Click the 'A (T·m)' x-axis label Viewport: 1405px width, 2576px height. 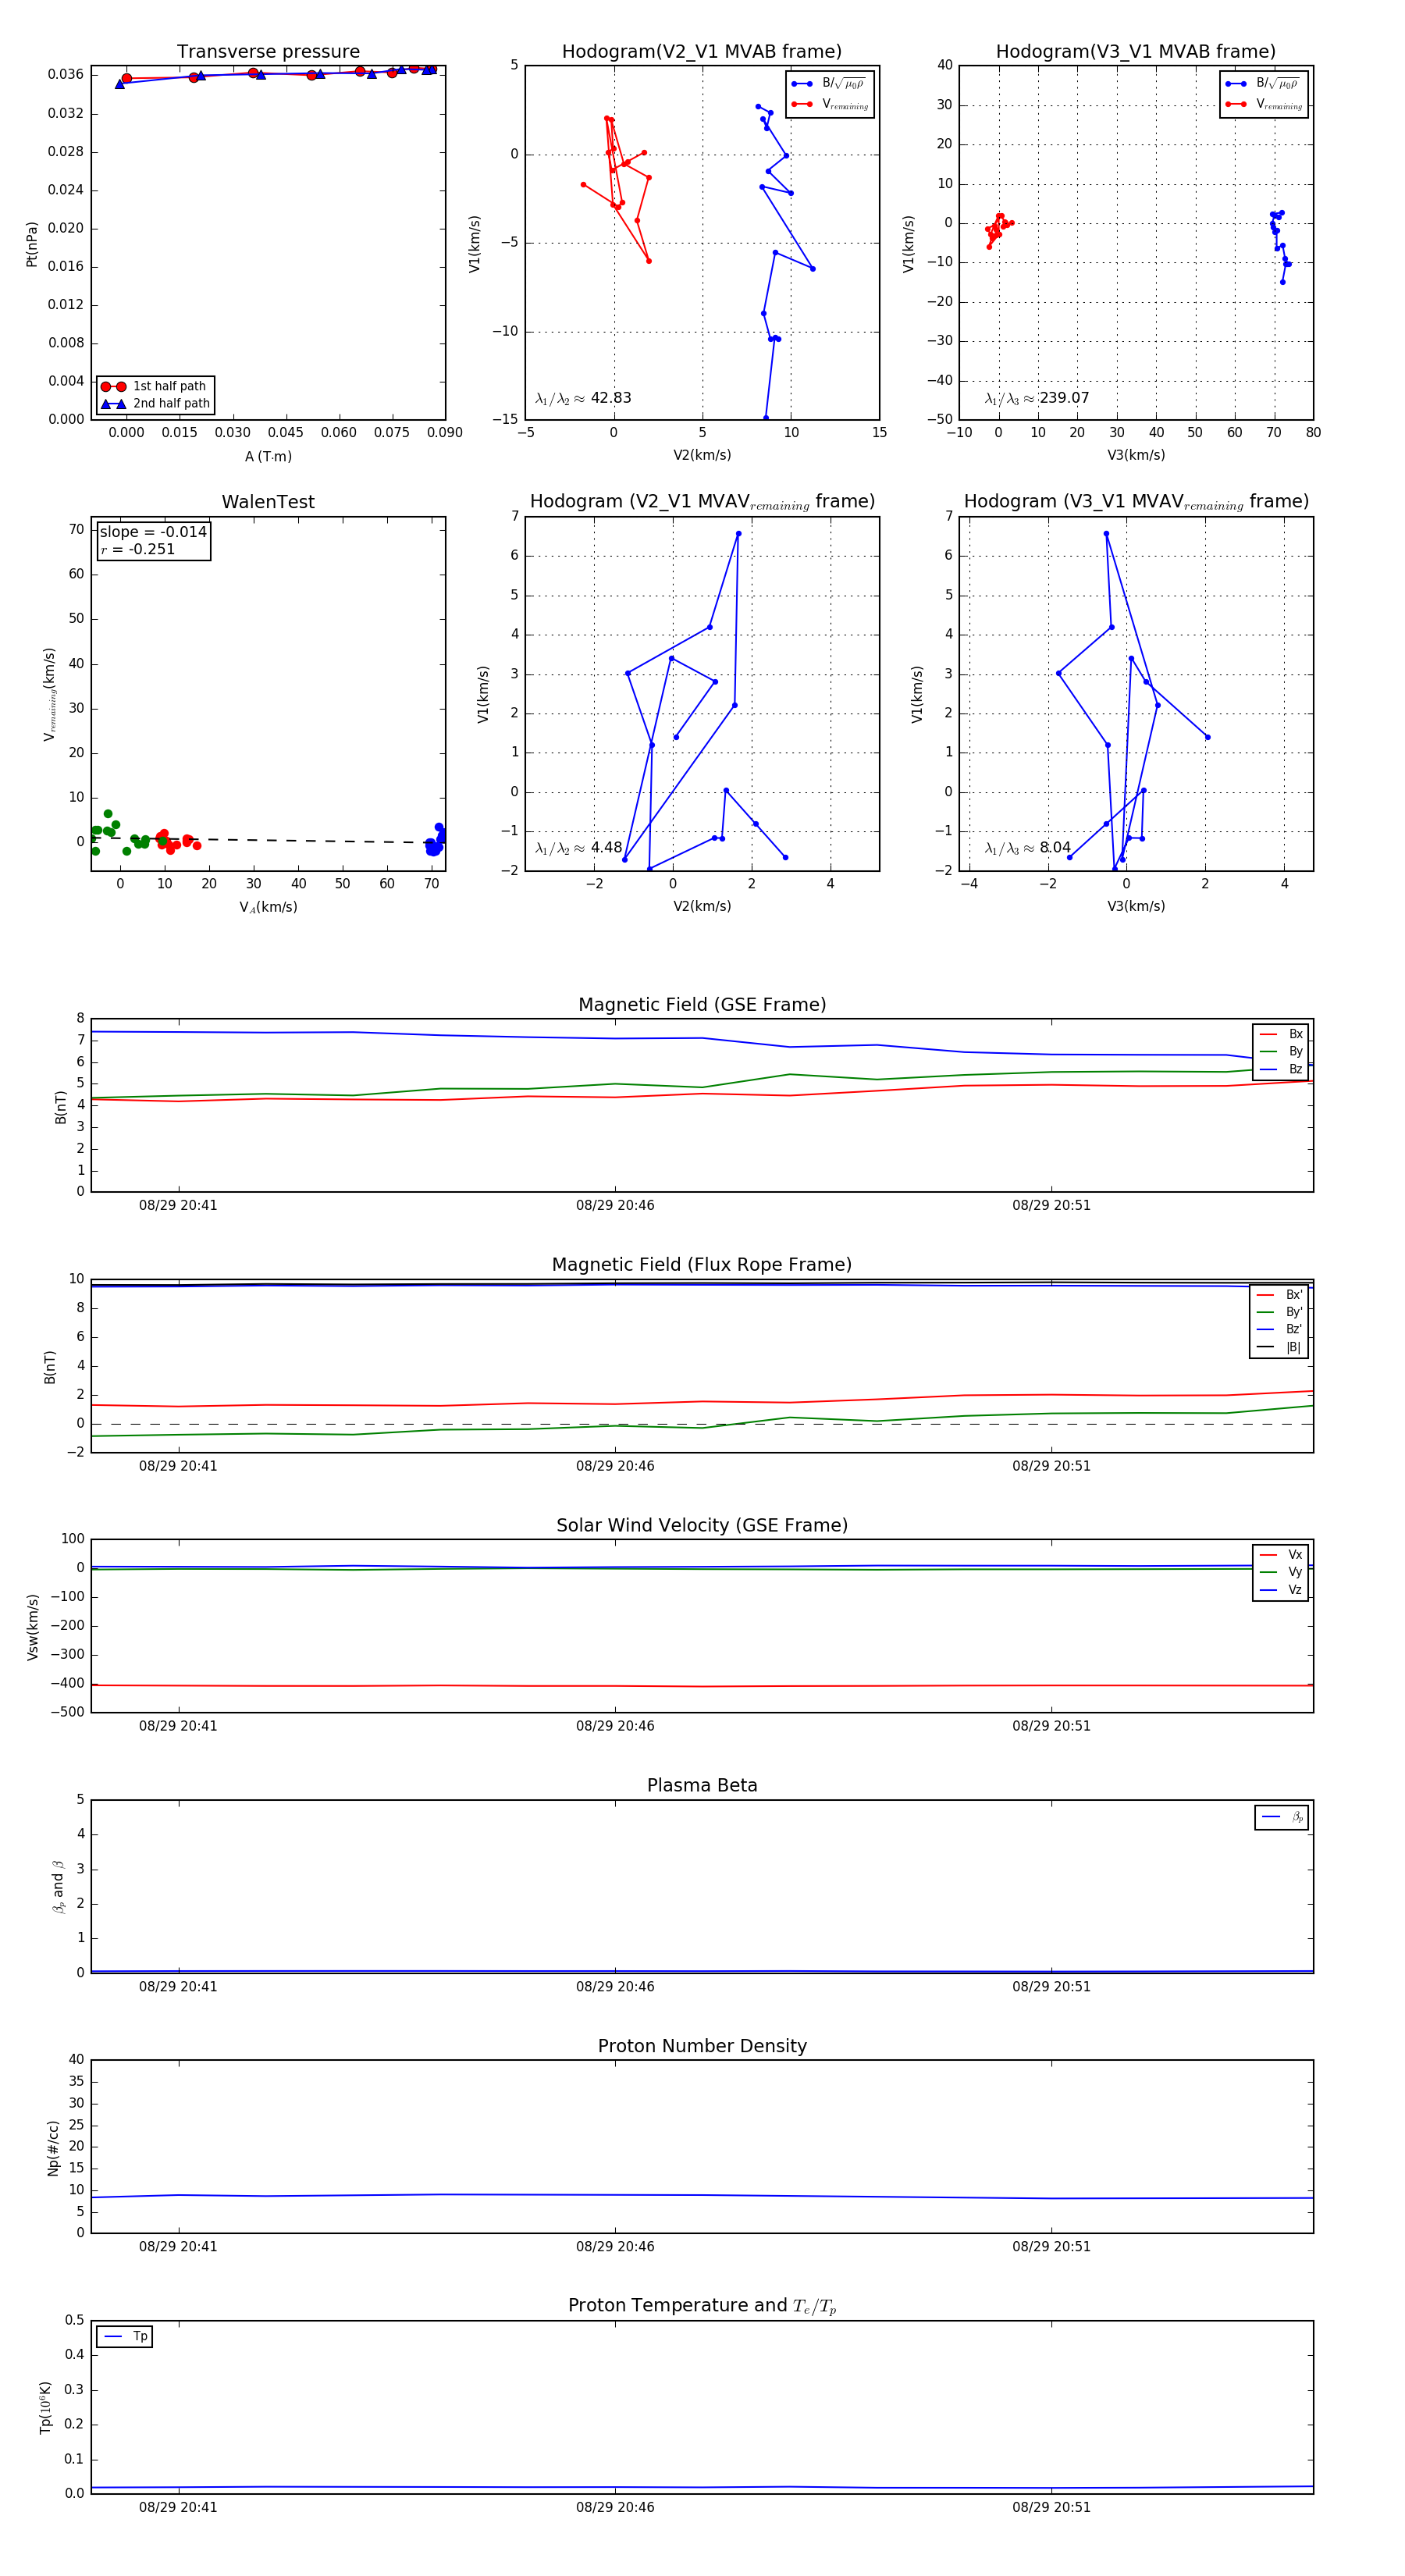(268, 457)
